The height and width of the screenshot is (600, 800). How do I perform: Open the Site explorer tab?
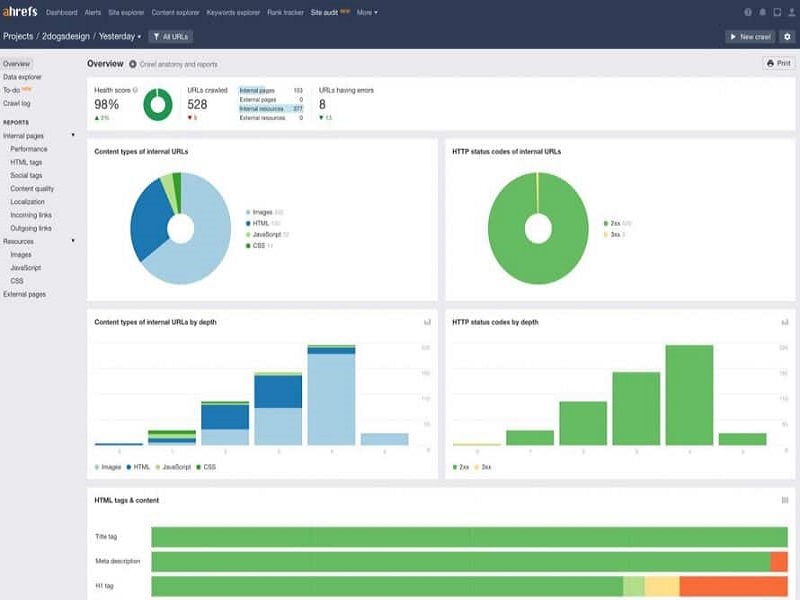pyautogui.click(x=126, y=12)
